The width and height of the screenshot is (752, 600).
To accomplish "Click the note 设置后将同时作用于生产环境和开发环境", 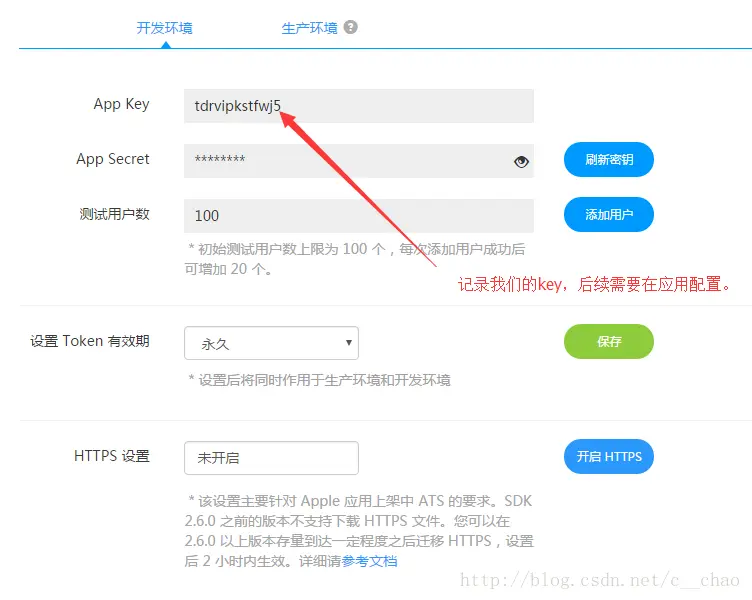I will pos(319,380).
